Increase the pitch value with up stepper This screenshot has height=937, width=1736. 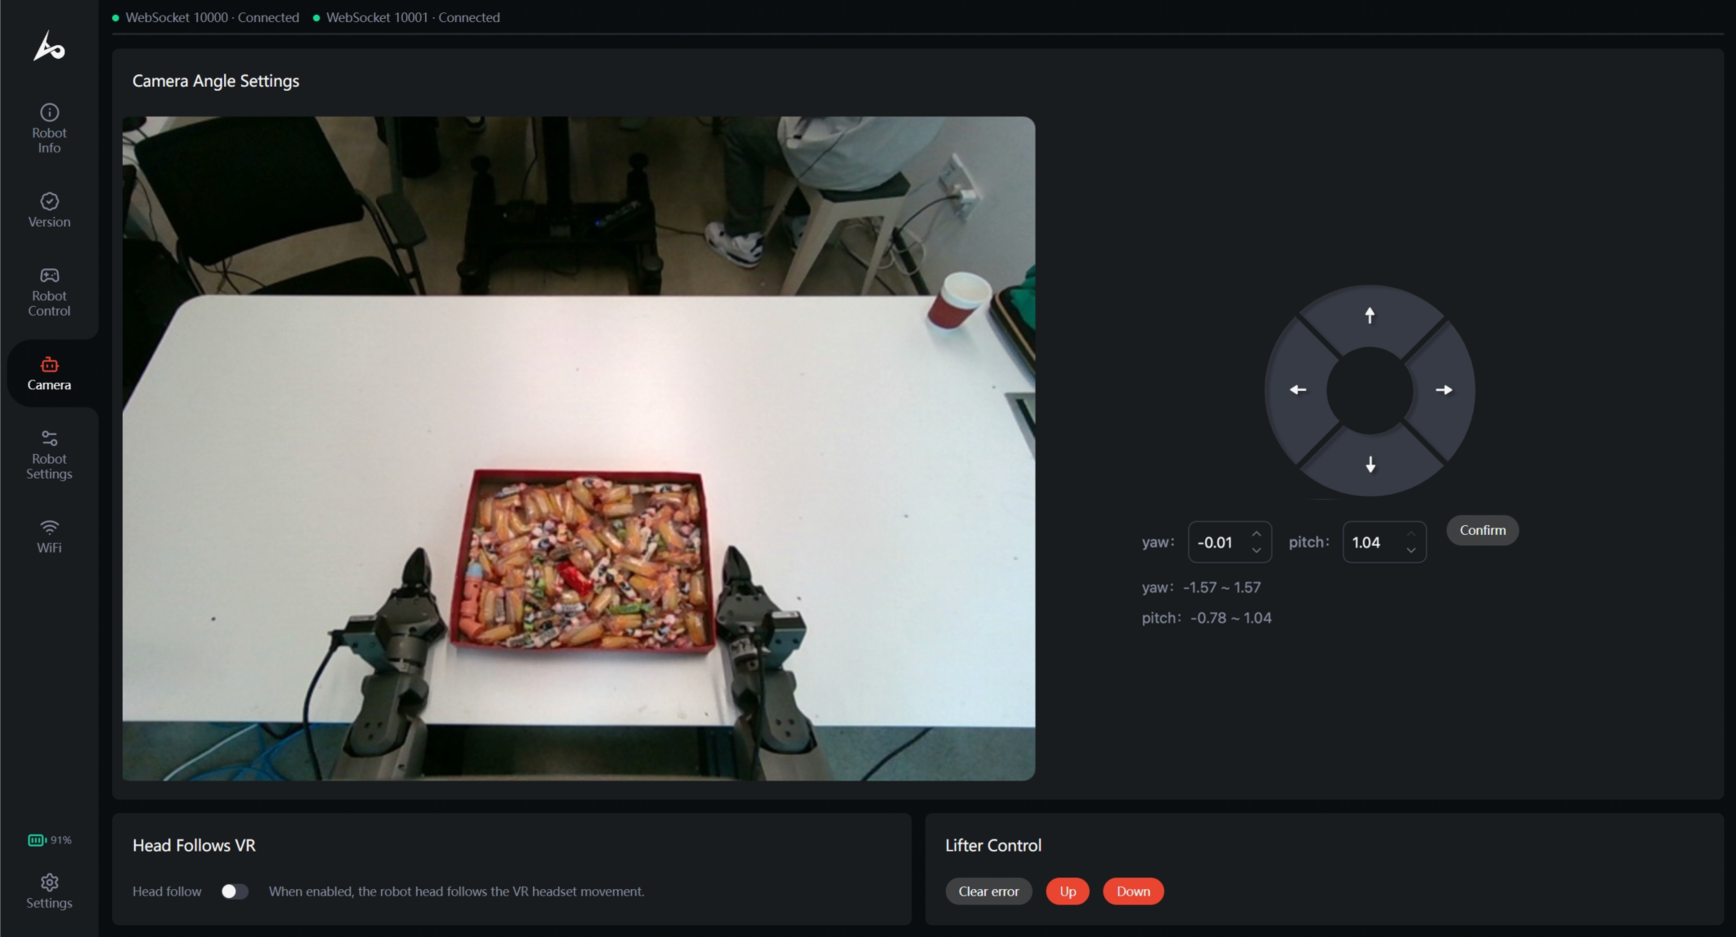coord(1411,534)
